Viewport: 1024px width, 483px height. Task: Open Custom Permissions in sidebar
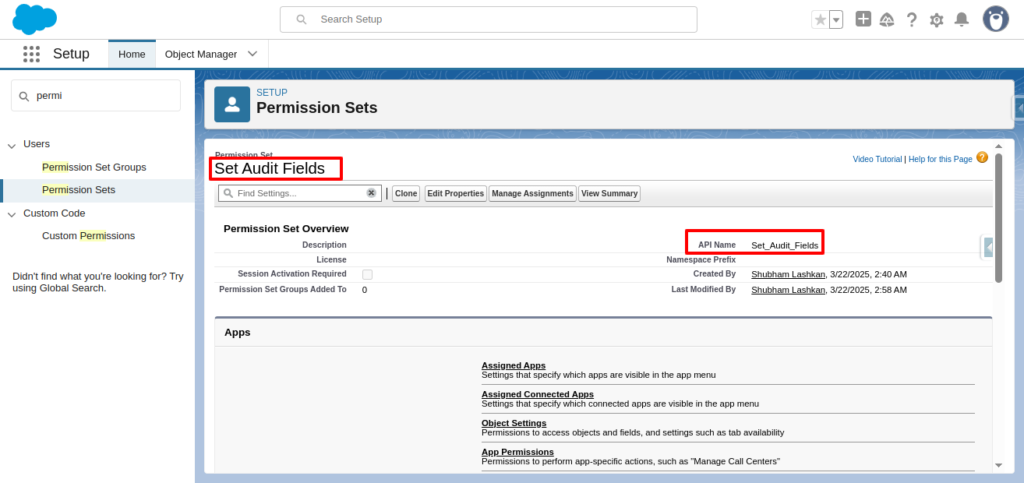pyautogui.click(x=88, y=236)
